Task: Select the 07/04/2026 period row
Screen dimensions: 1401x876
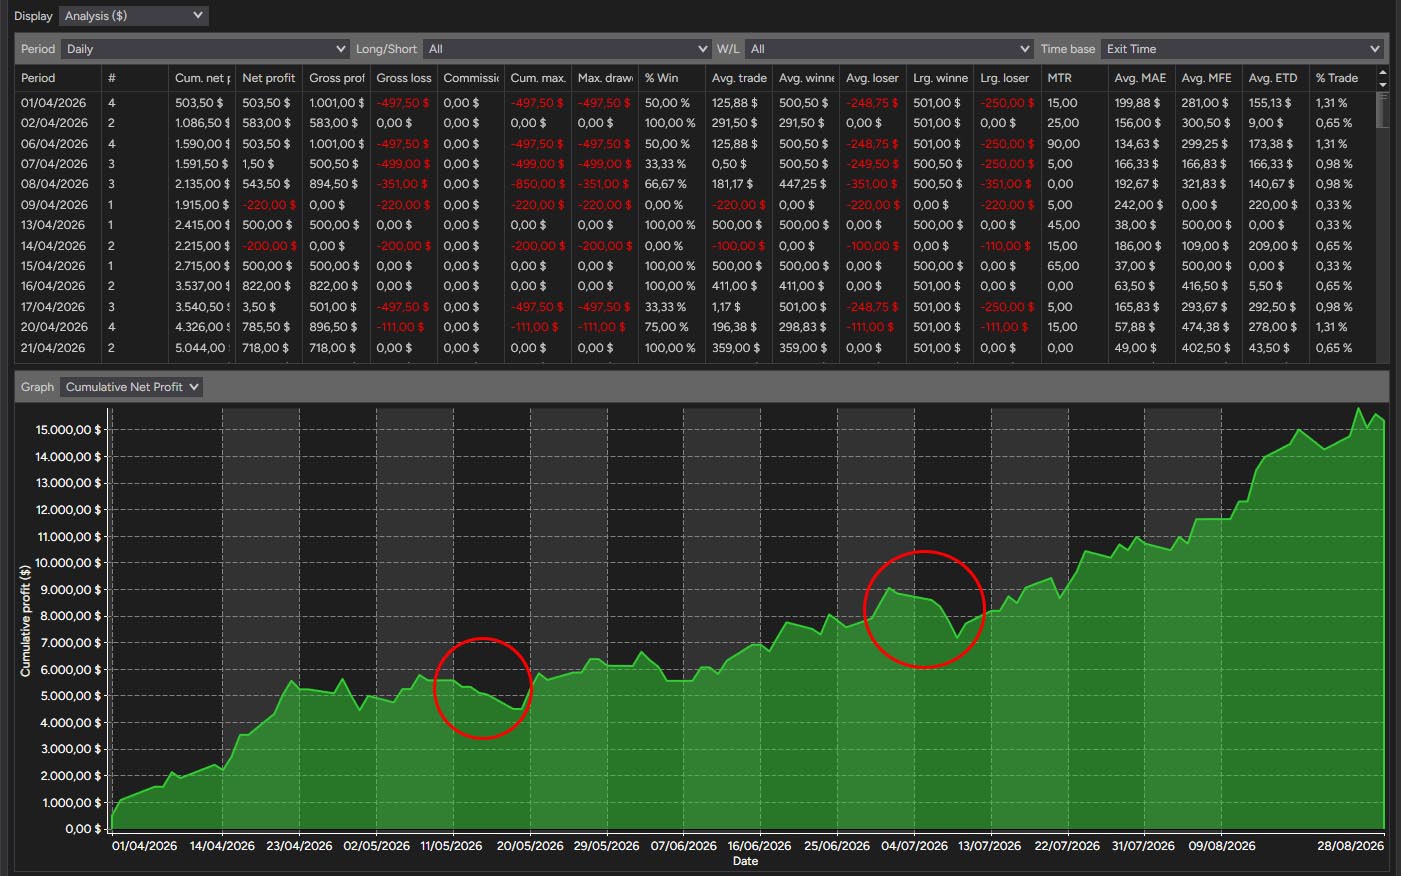Action: coord(695,164)
